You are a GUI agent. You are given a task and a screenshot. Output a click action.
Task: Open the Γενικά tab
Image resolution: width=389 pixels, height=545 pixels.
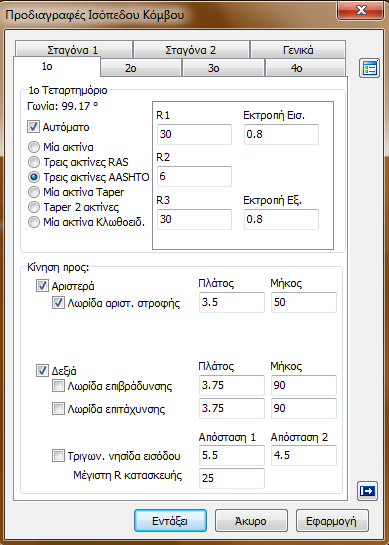[x=298, y=50]
